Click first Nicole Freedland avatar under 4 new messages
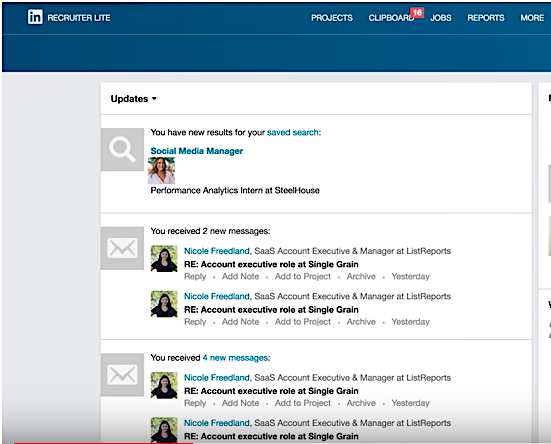Viewport: 551px width, 444px height. (x=164, y=385)
